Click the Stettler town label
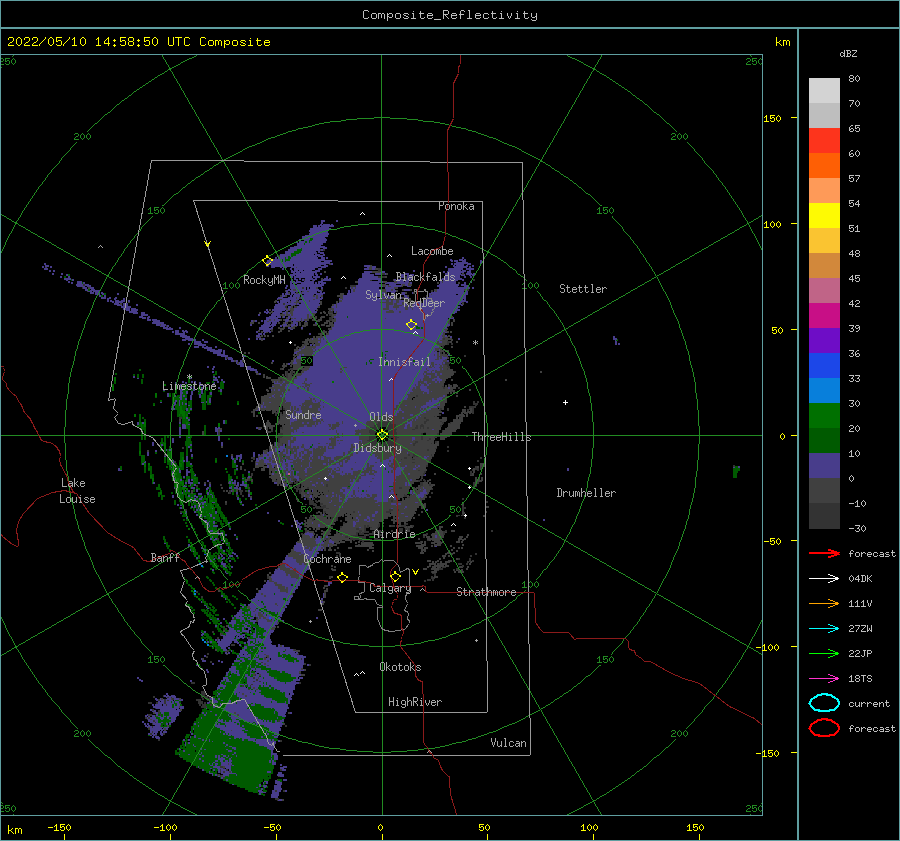 pyautogui.click(x=583, y=289)
